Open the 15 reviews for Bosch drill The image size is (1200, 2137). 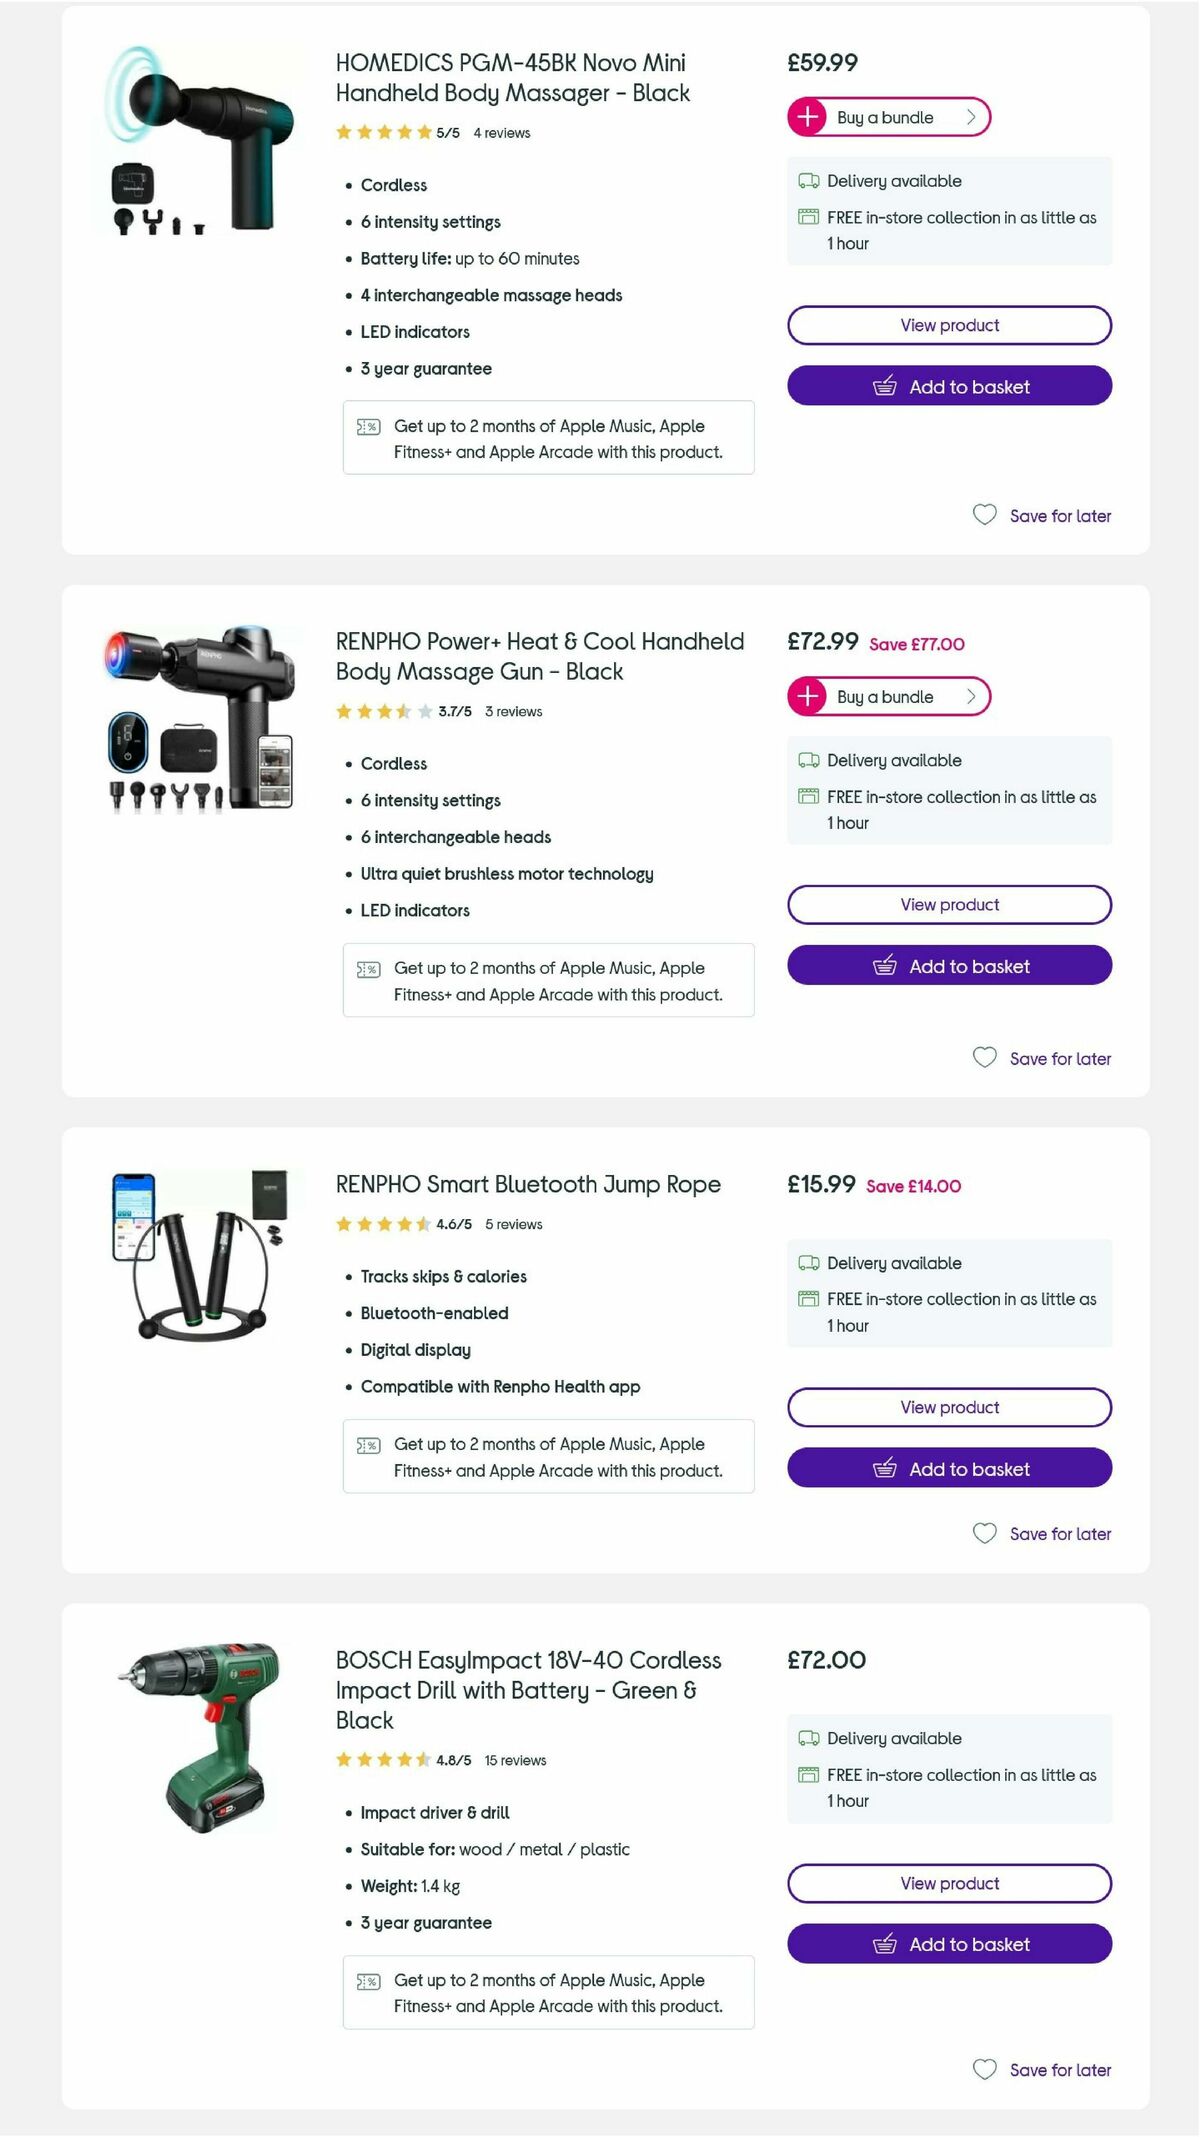click(516, 1760)
